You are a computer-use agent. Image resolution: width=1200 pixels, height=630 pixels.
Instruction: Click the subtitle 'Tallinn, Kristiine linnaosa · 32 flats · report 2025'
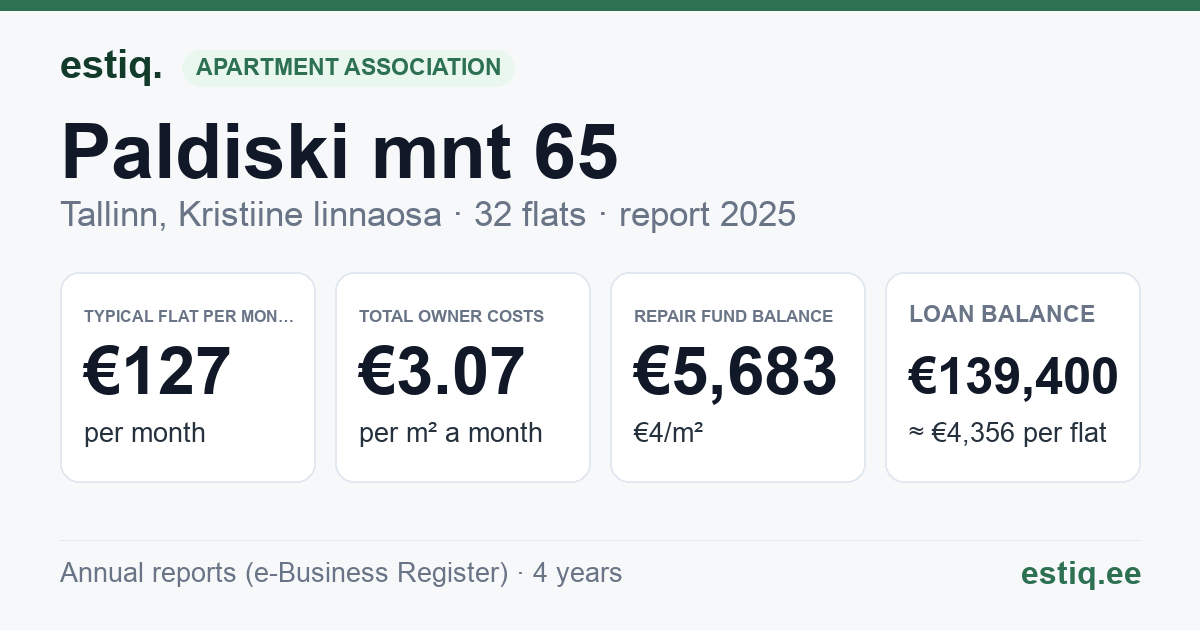(x=428, y=214)
